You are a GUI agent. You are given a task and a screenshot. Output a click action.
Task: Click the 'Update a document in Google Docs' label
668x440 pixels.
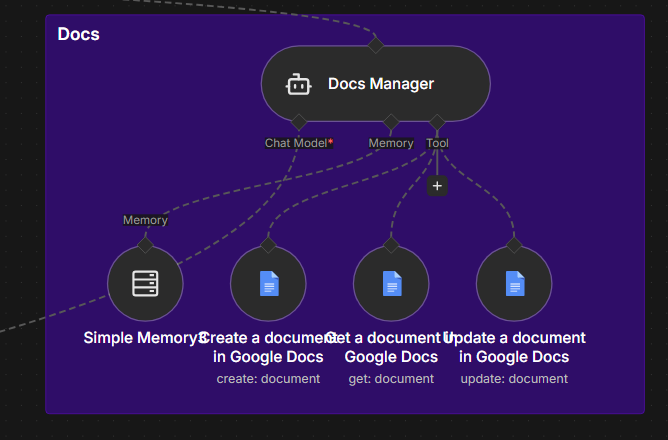[514, 347]
